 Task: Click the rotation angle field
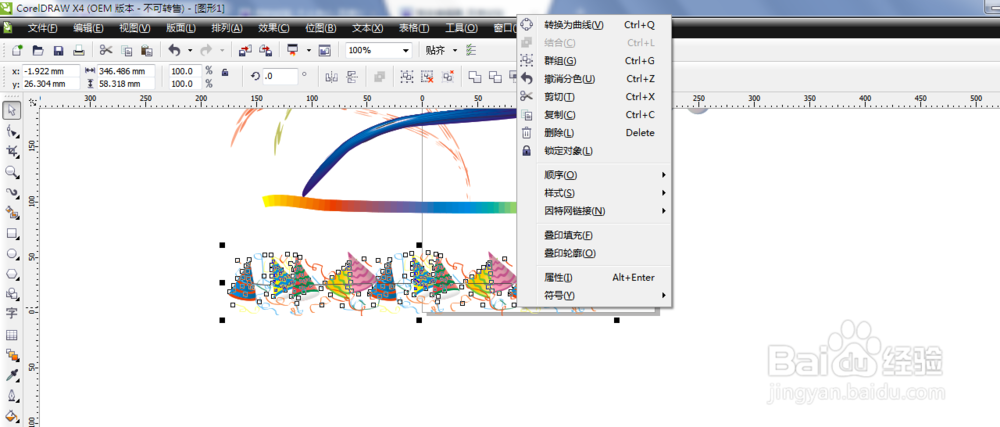[280, 77]
